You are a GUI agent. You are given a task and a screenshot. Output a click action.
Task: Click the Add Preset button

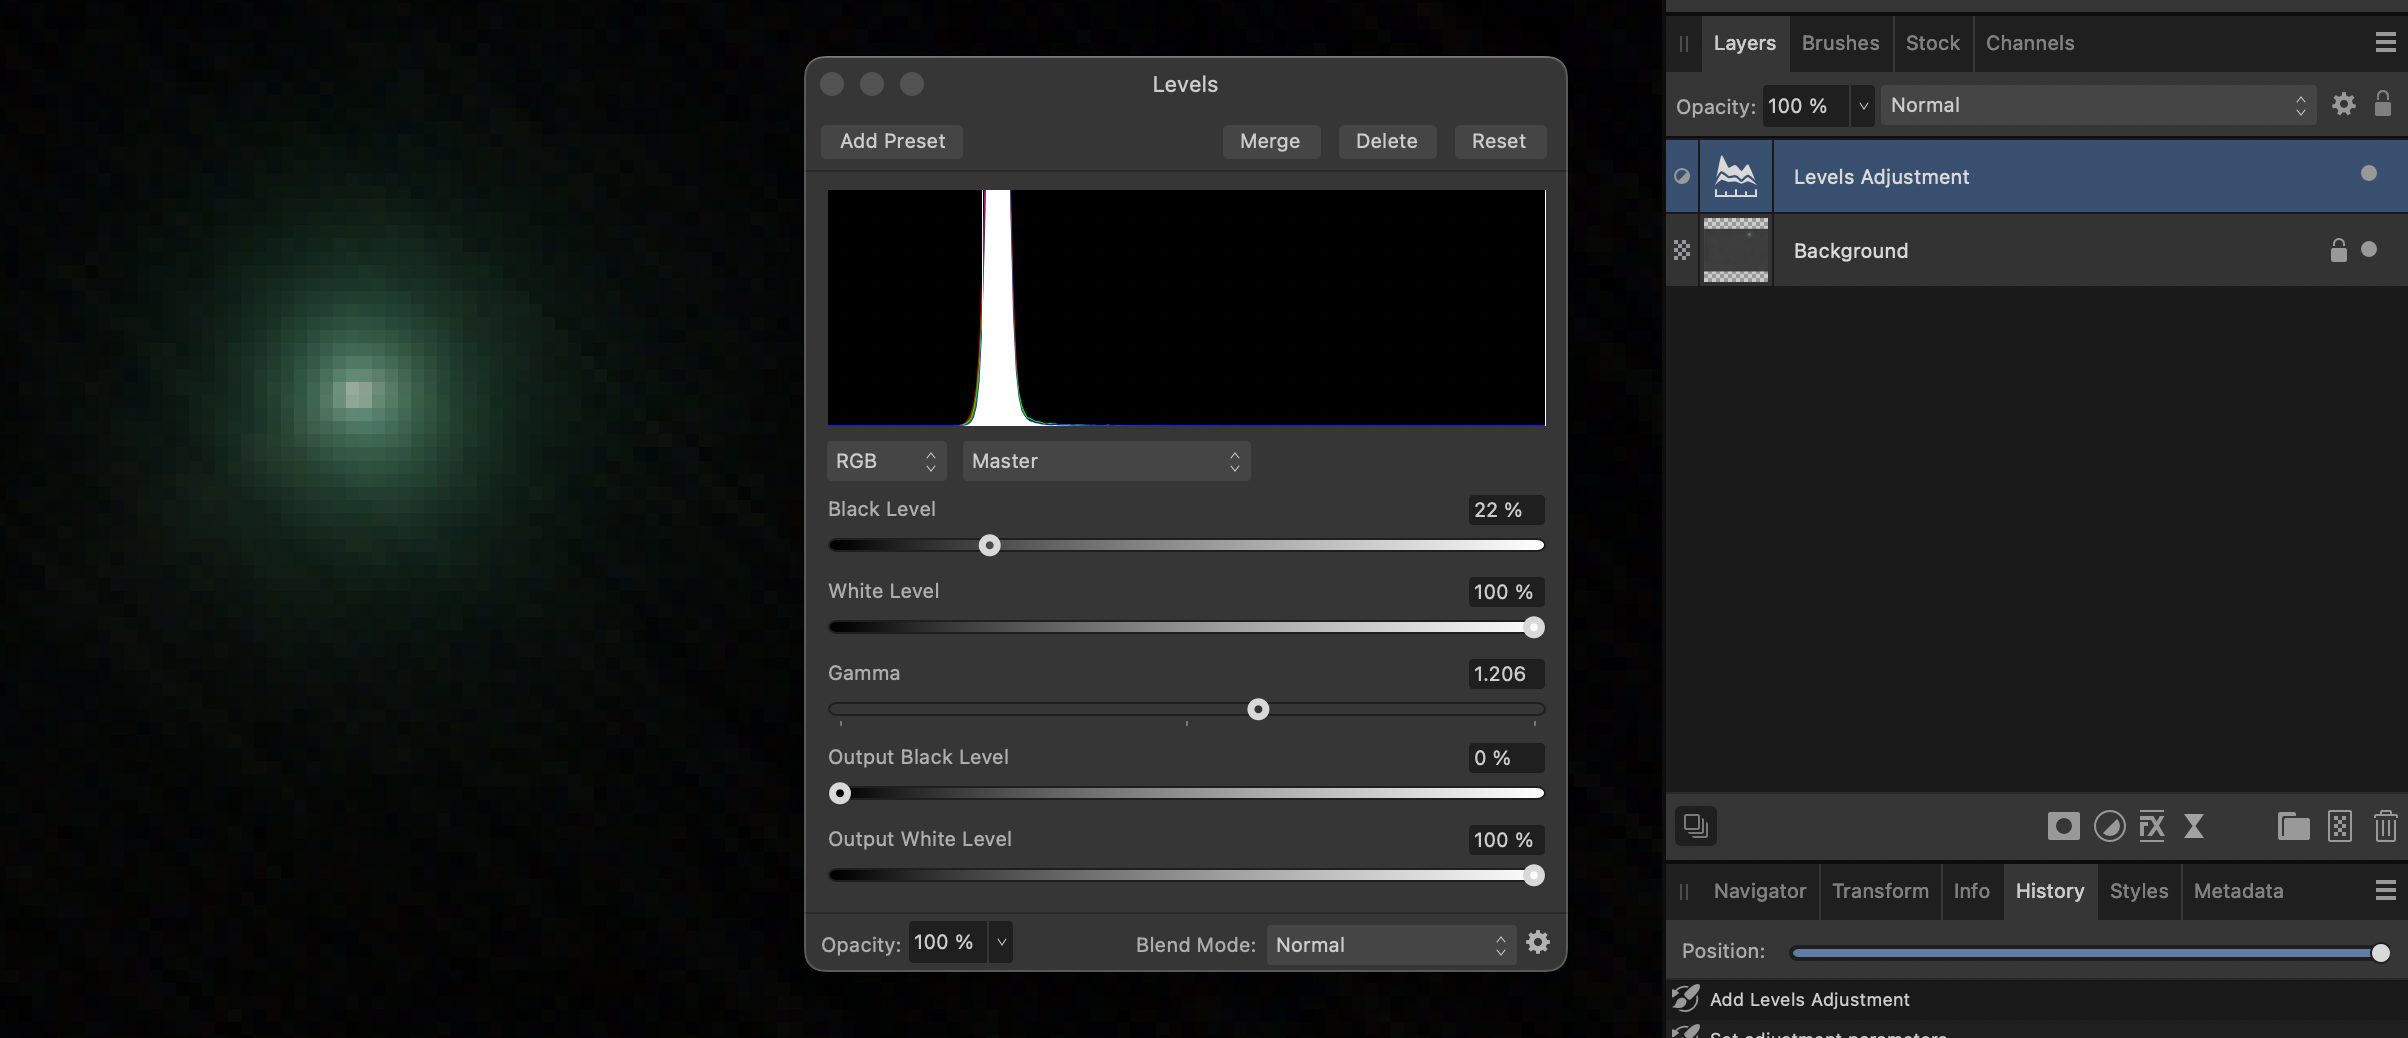[x=892, y=141]
